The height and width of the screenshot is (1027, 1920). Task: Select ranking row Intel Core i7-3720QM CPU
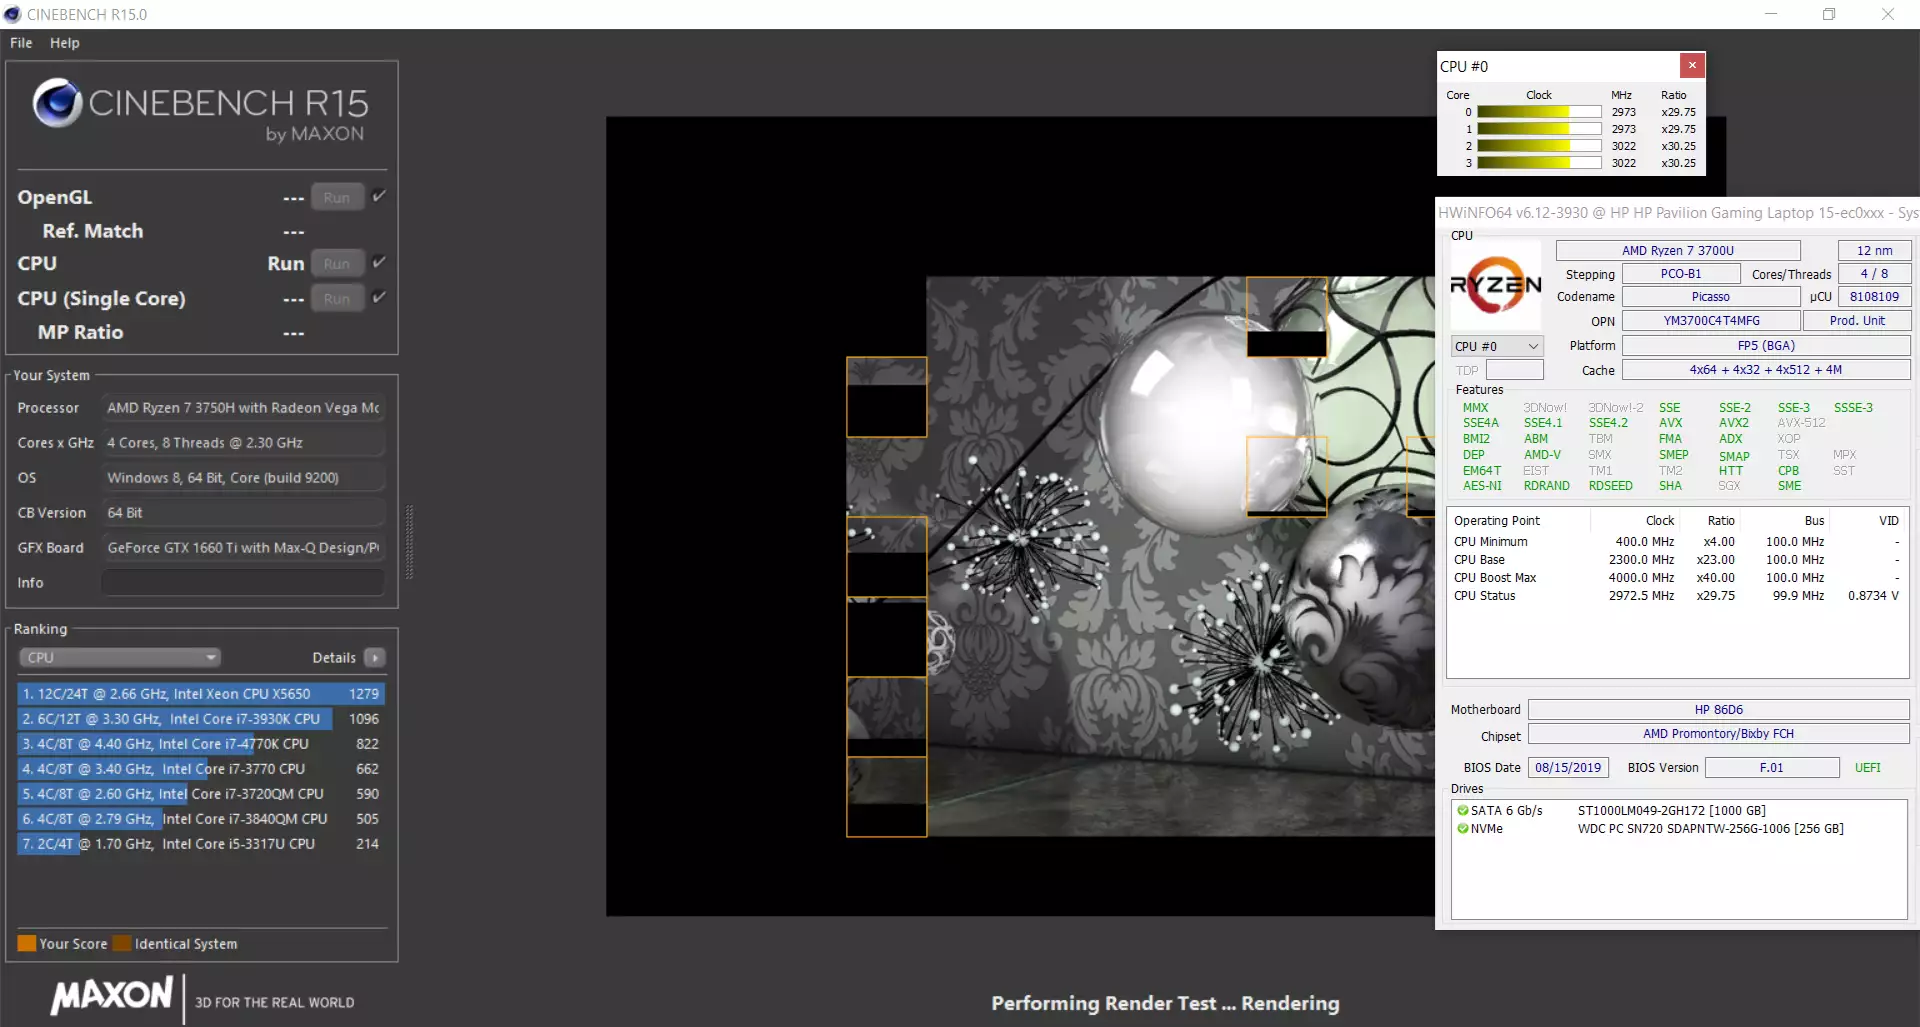point(201,794)
